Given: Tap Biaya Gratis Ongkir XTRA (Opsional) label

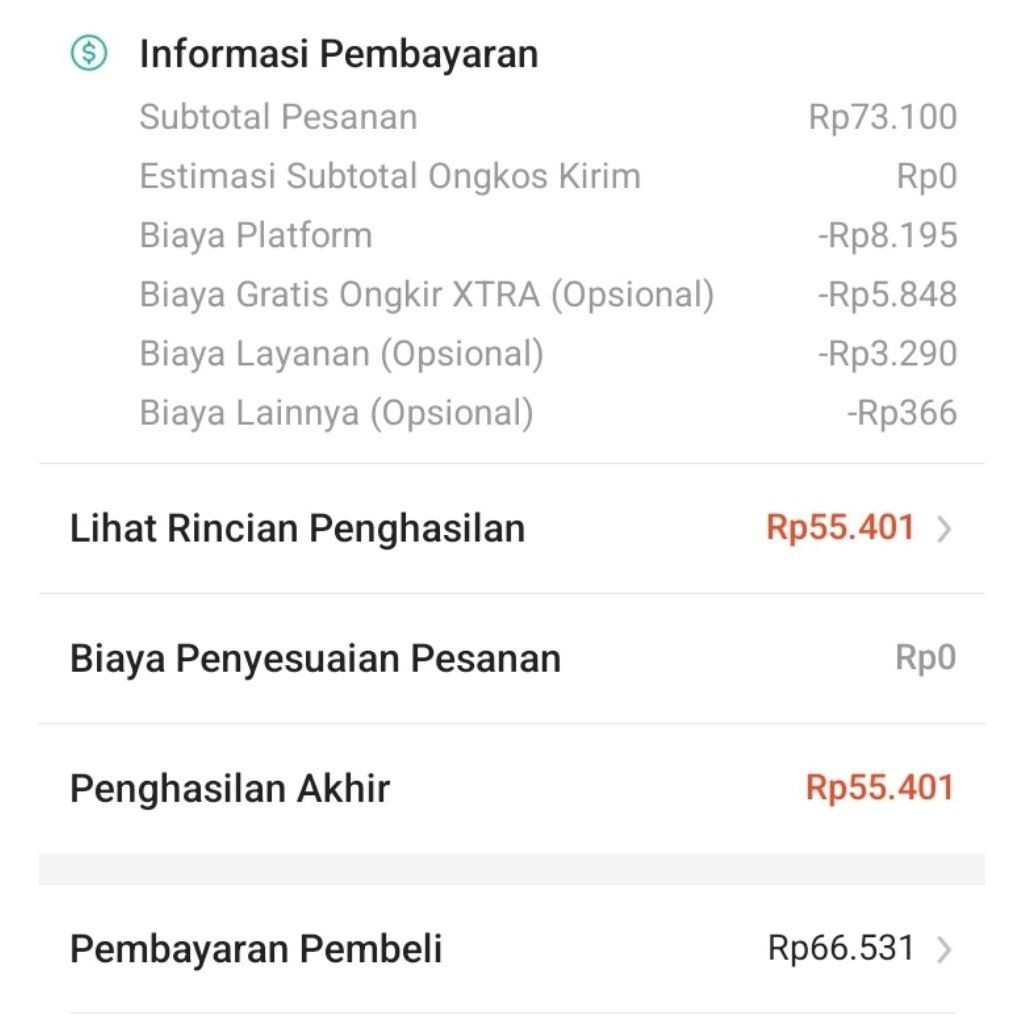Looking at the screenshot, I should click(426, 295).
